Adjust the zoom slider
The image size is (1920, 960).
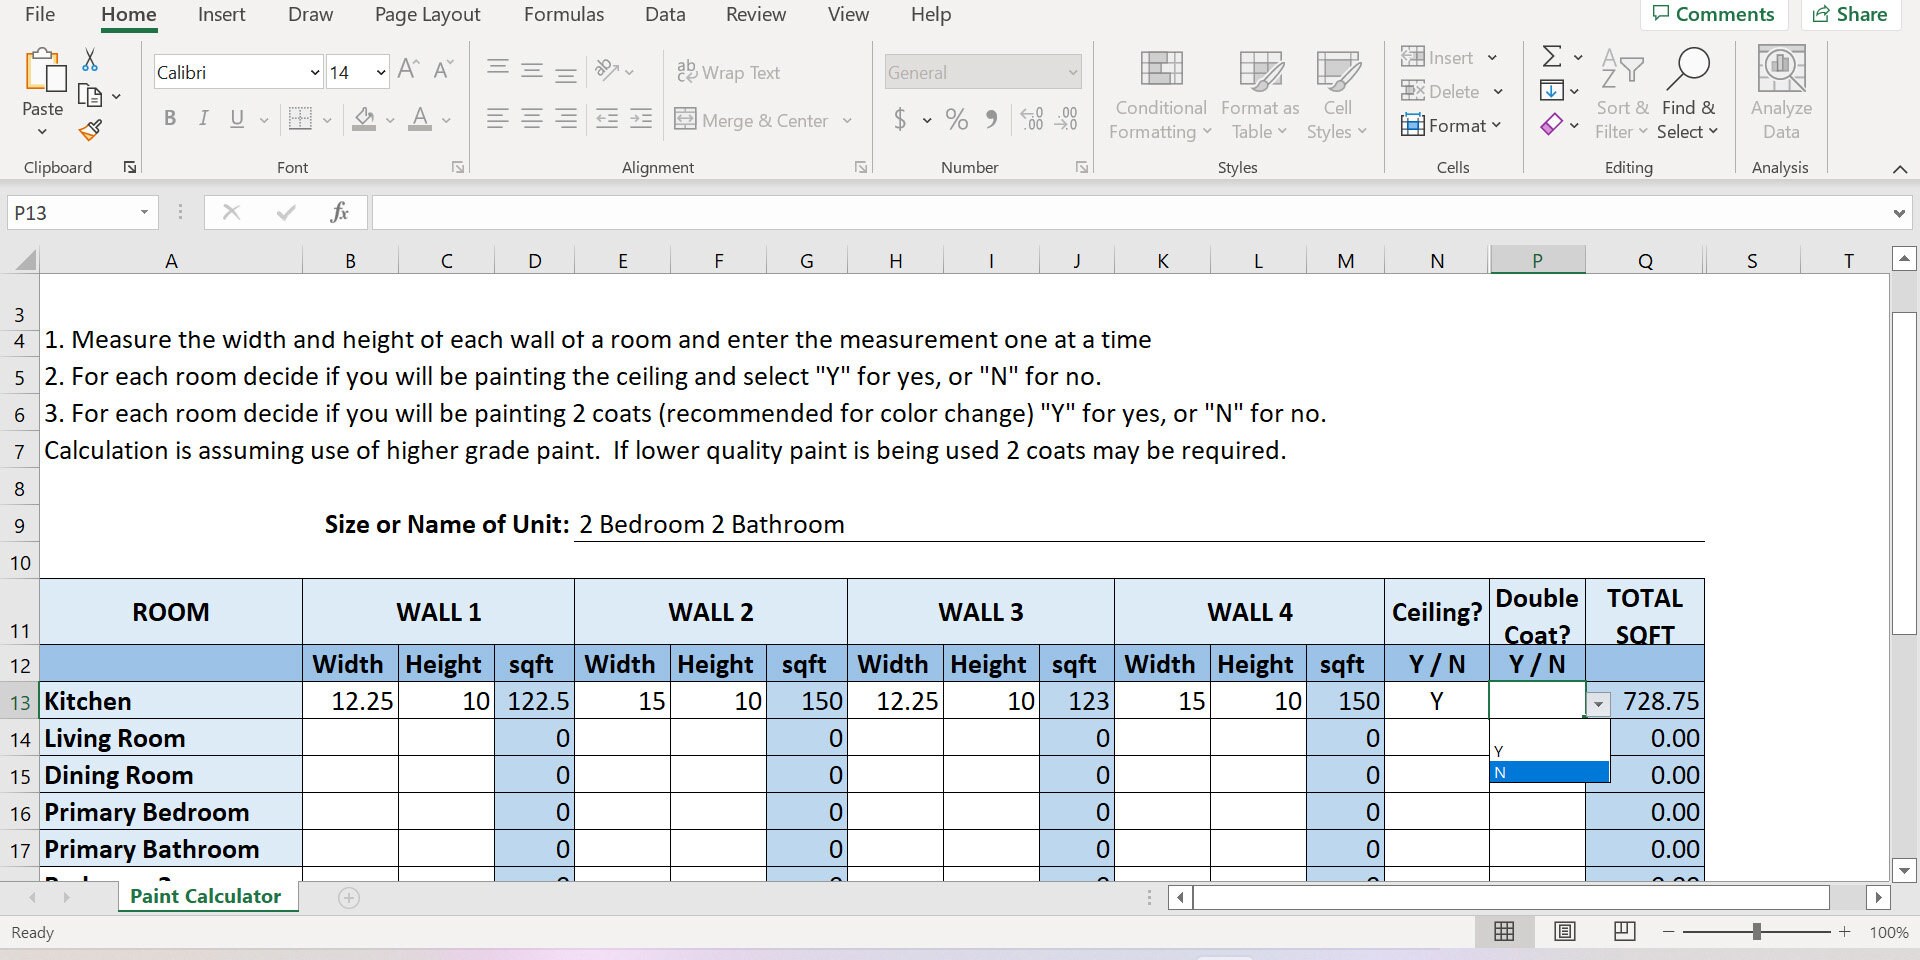point(1757,931)
